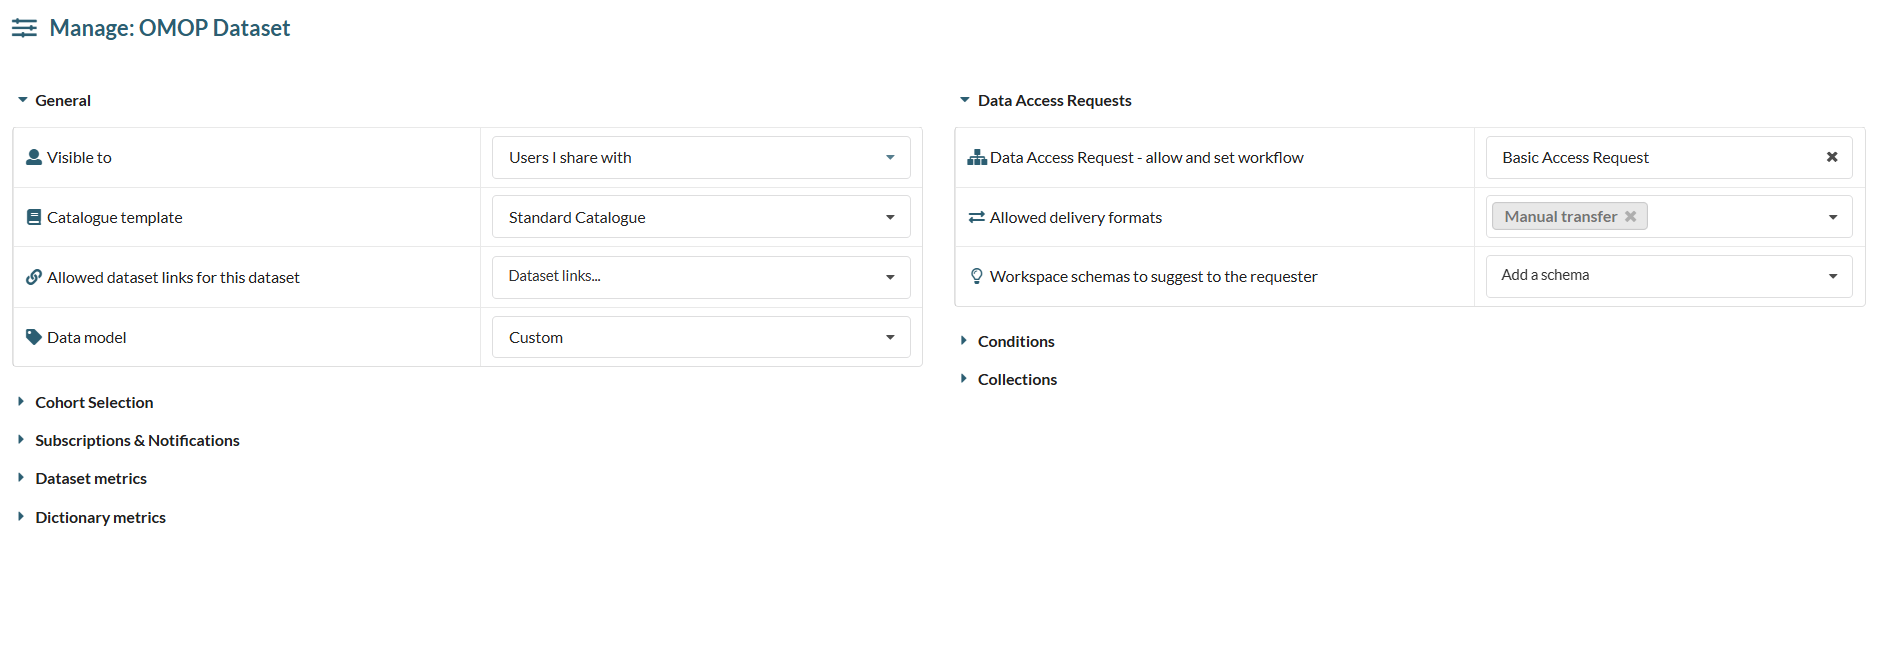Screen dimensions: 1879x670
Task: Open the Add a schema dropdown
Action: click(1832, 276)
